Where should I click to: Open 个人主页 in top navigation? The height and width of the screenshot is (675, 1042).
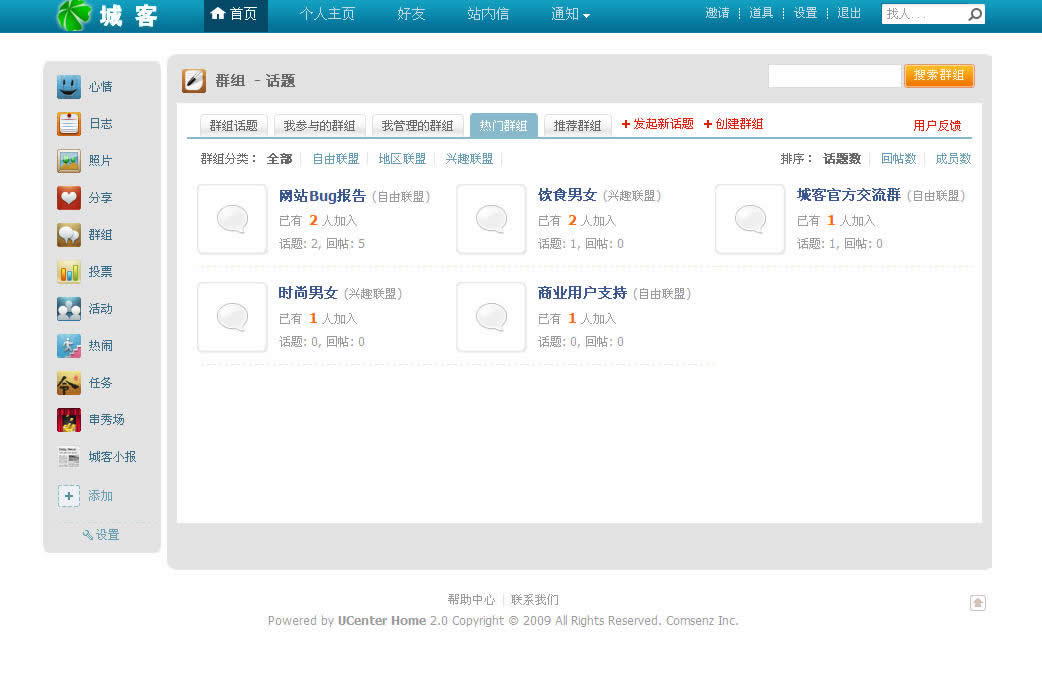tap(327, 14)
